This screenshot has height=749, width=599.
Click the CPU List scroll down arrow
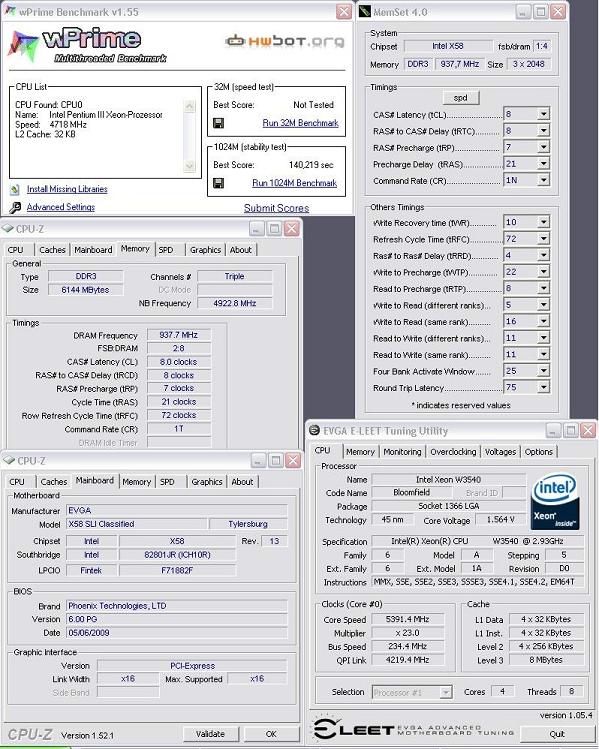click(190, 166)
